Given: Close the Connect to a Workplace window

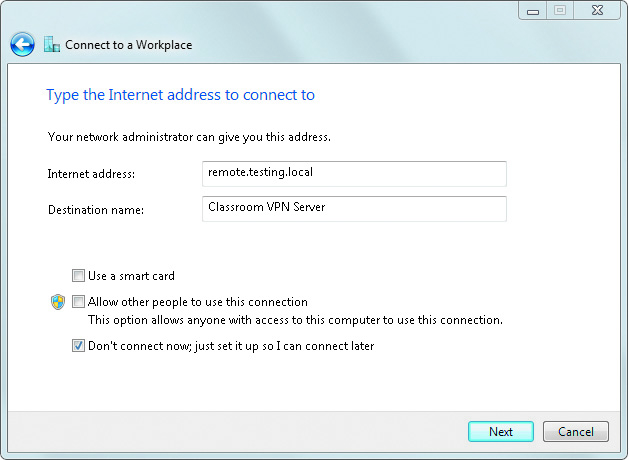Looking at the screenshot, I should tap(597, 10).
